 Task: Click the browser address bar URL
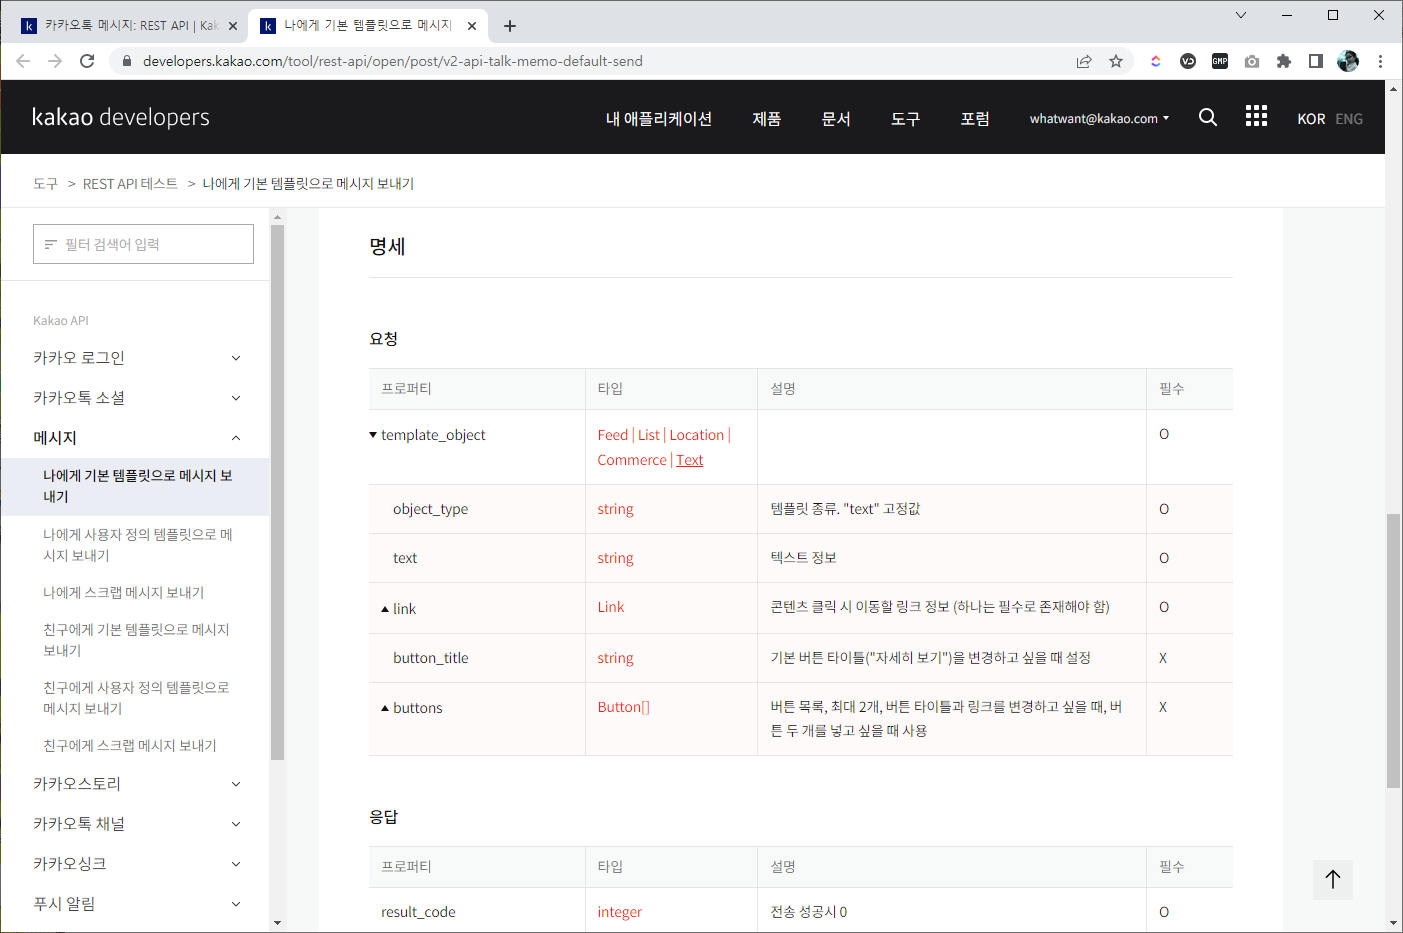393,61
